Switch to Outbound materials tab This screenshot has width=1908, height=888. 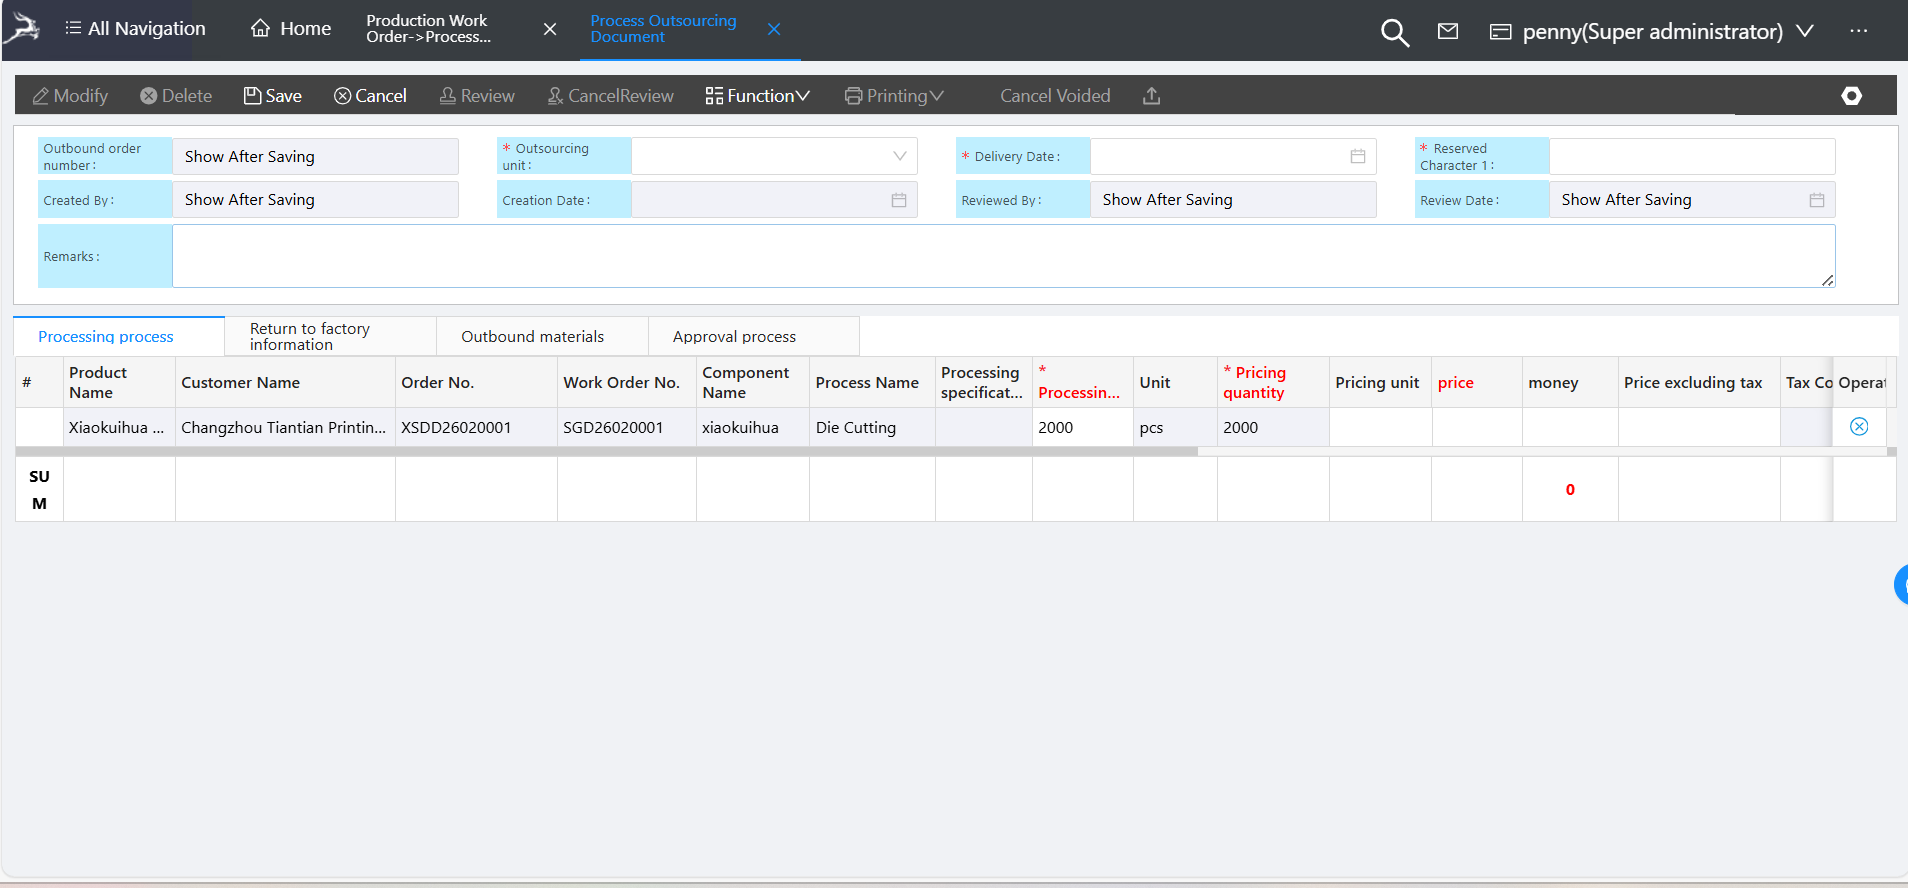[x=532, y=337]
